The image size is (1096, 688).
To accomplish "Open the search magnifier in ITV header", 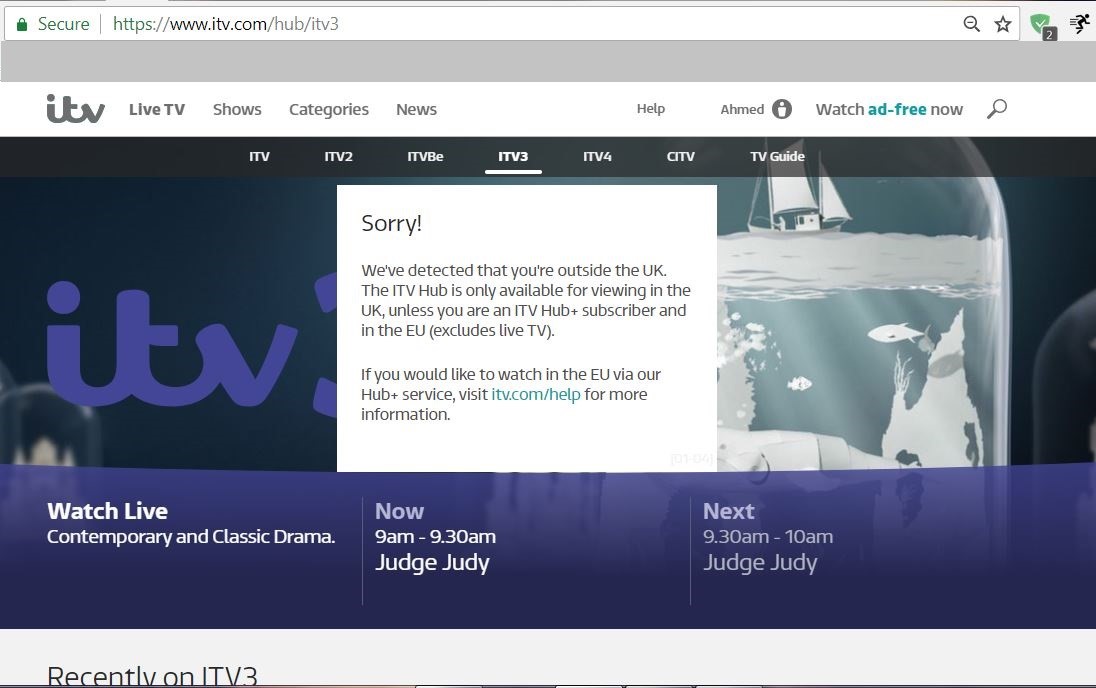I will click(x=997, y=109).
